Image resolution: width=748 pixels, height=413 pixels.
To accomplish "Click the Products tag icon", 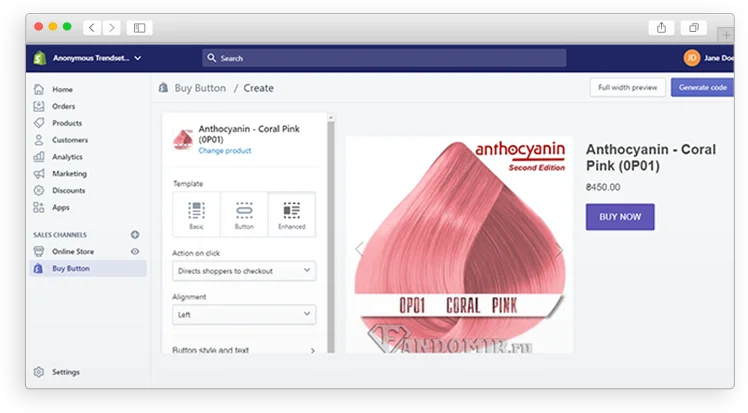I will coord(39,123).
